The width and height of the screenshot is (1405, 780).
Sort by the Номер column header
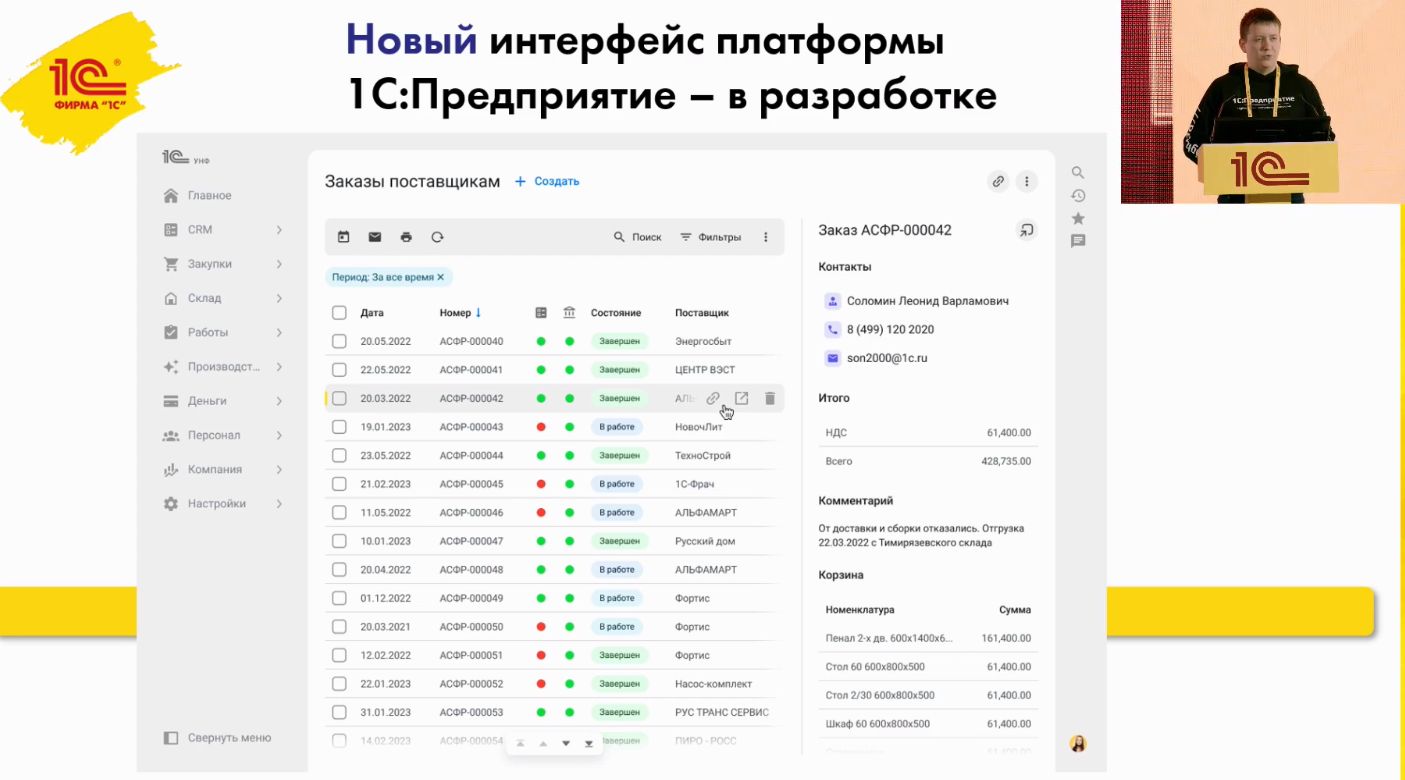click(x=460, y=313)
